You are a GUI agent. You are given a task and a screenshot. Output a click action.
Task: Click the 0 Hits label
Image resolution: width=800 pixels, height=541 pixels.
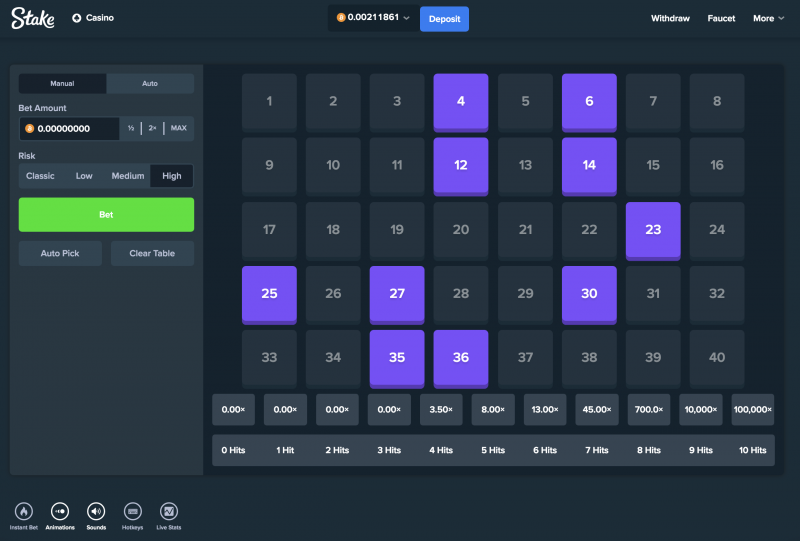pyautogui.click(x=233, y=450)
